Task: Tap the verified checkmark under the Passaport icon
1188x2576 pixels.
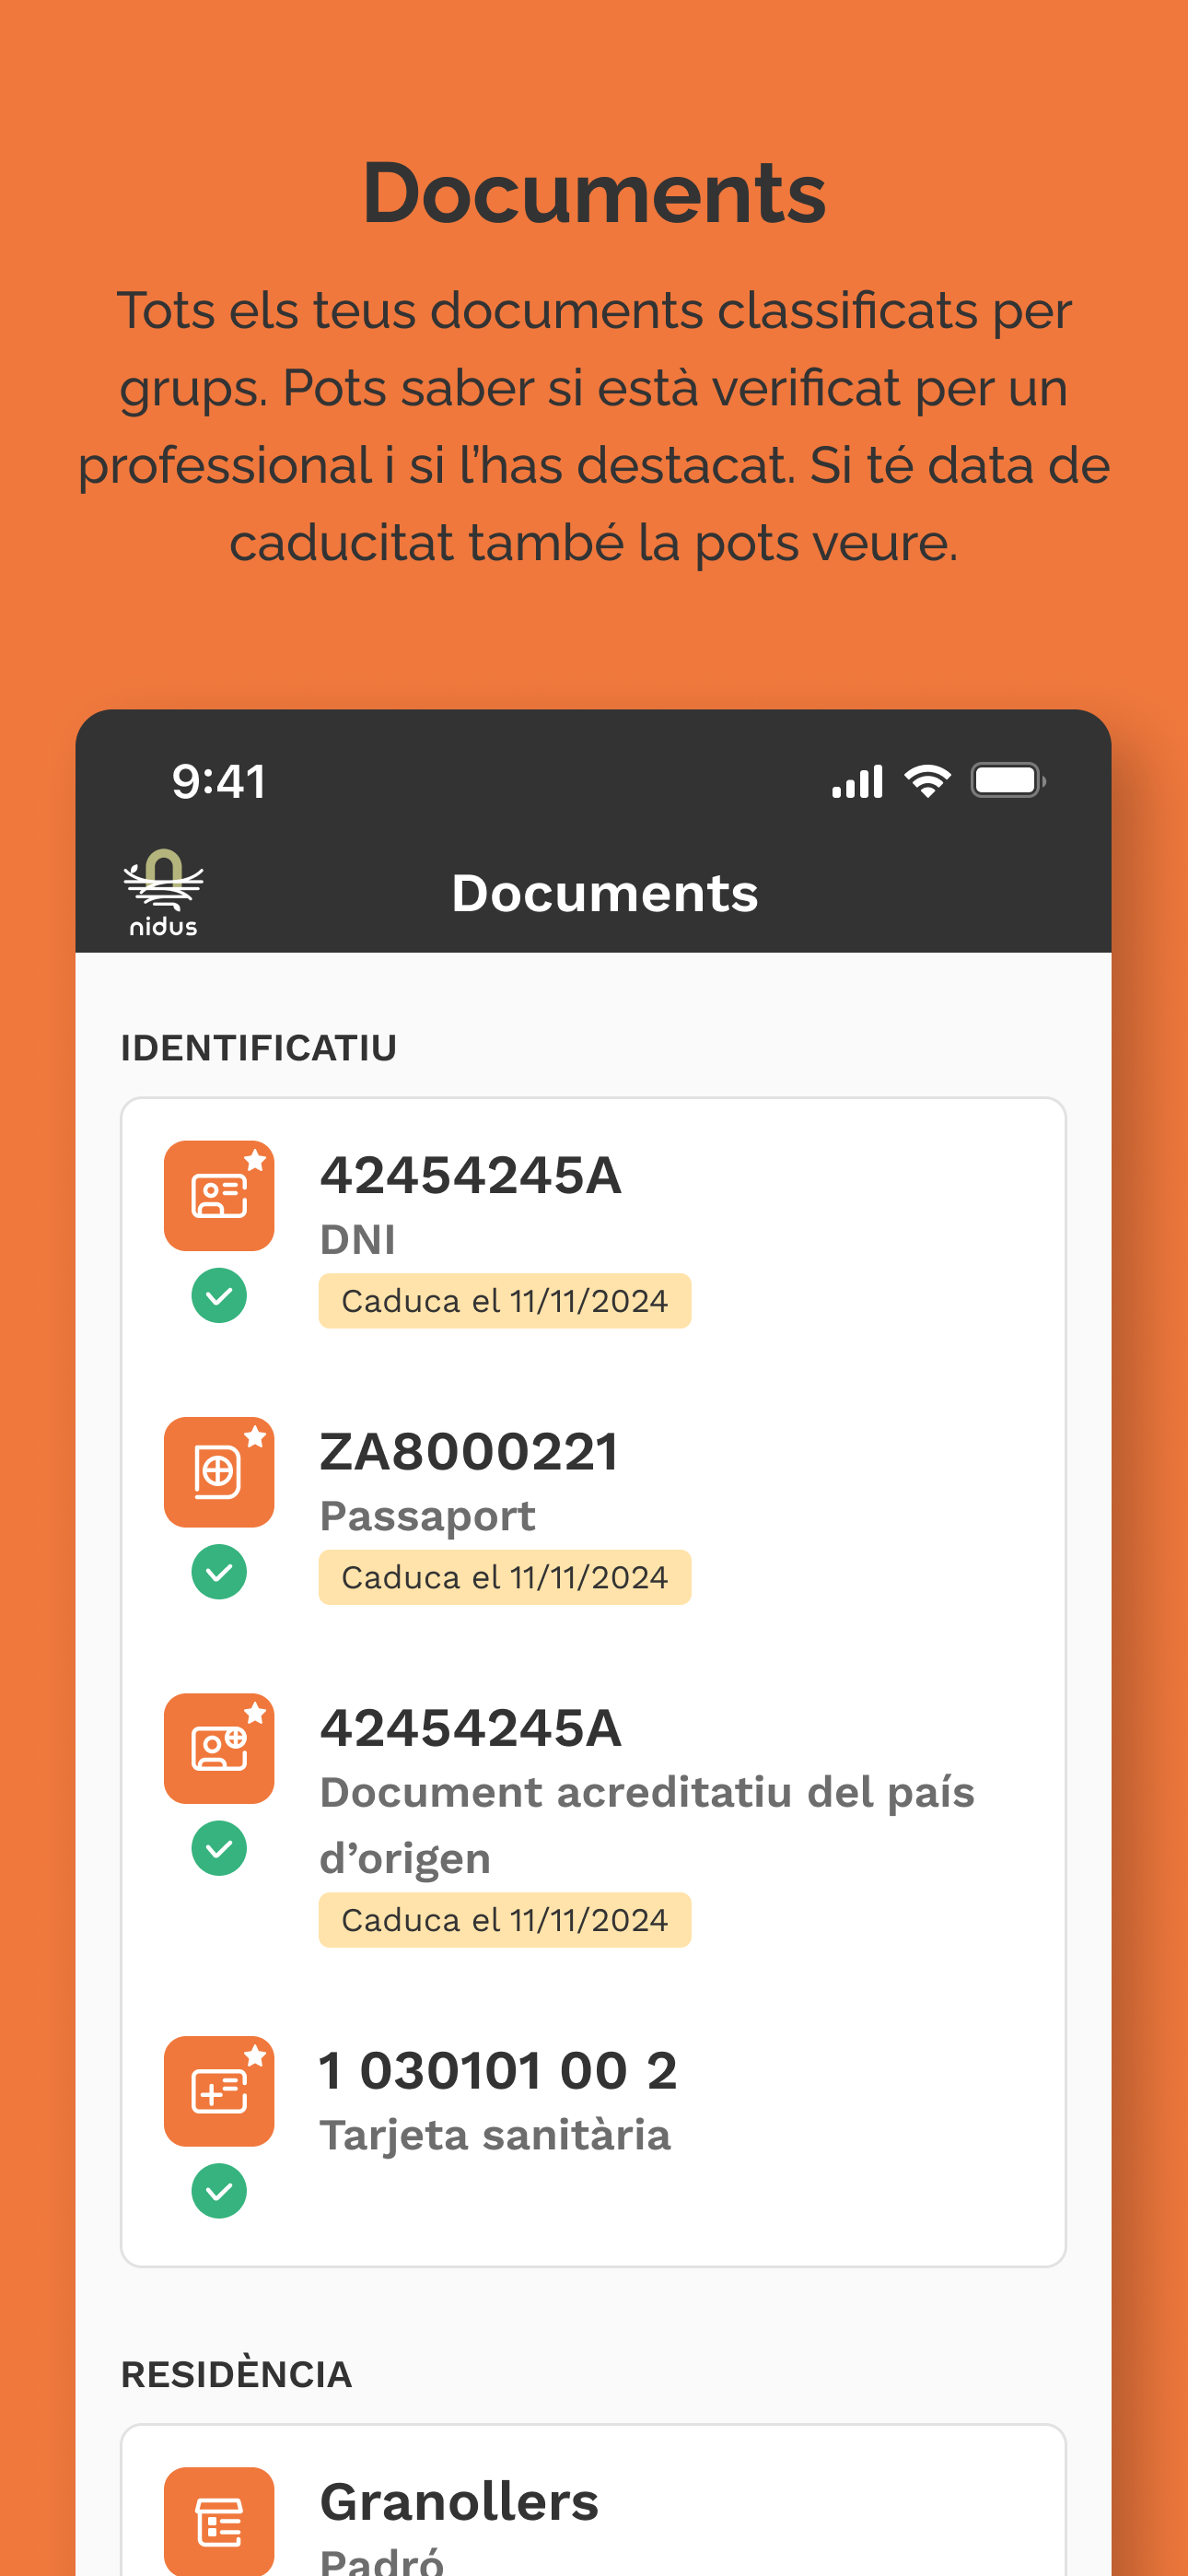Action: (x=219, y=1572)
